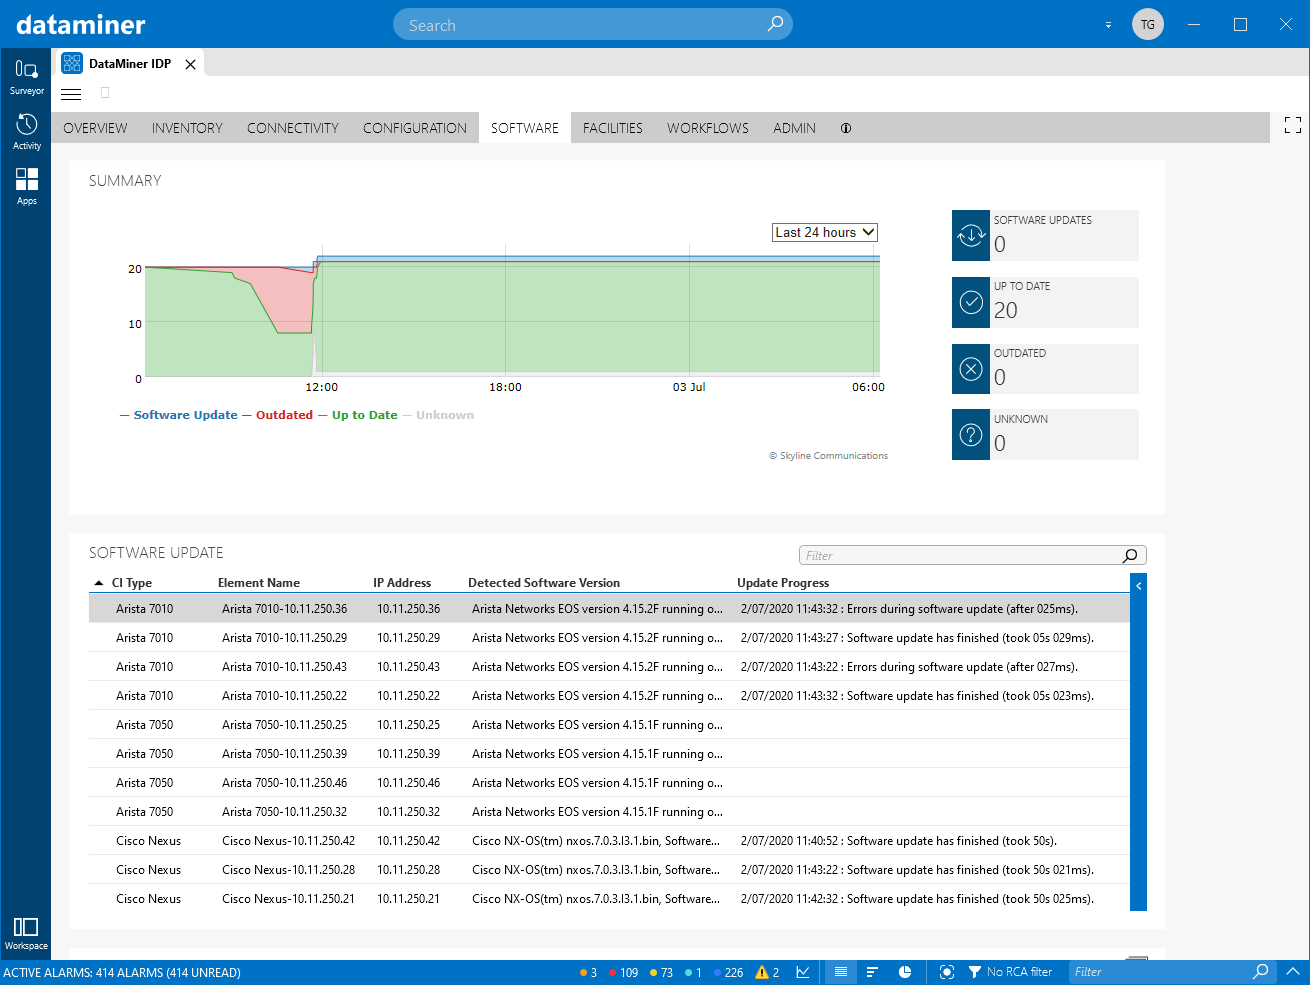1310x985 pixels.
Task: Focus the top Search field
Action: (592, 24)
